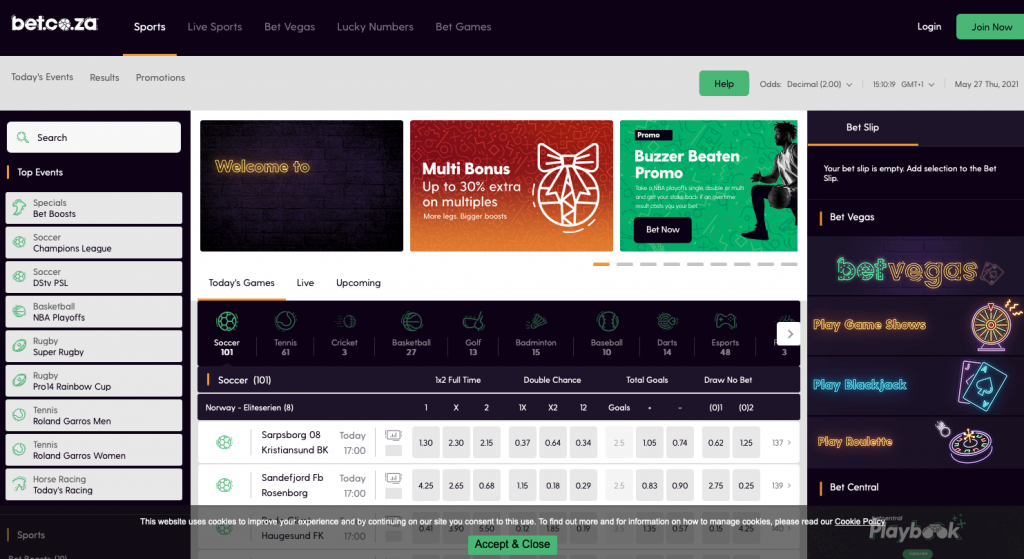Open the Results link
This screenshot has width=1024, height=559.
[x=104, y=78]
